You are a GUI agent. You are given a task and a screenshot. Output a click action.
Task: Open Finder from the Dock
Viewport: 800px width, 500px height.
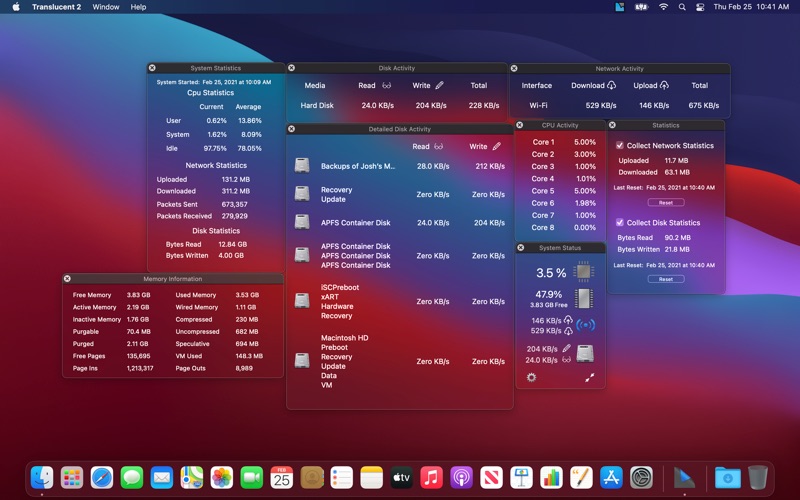(42, 478)
